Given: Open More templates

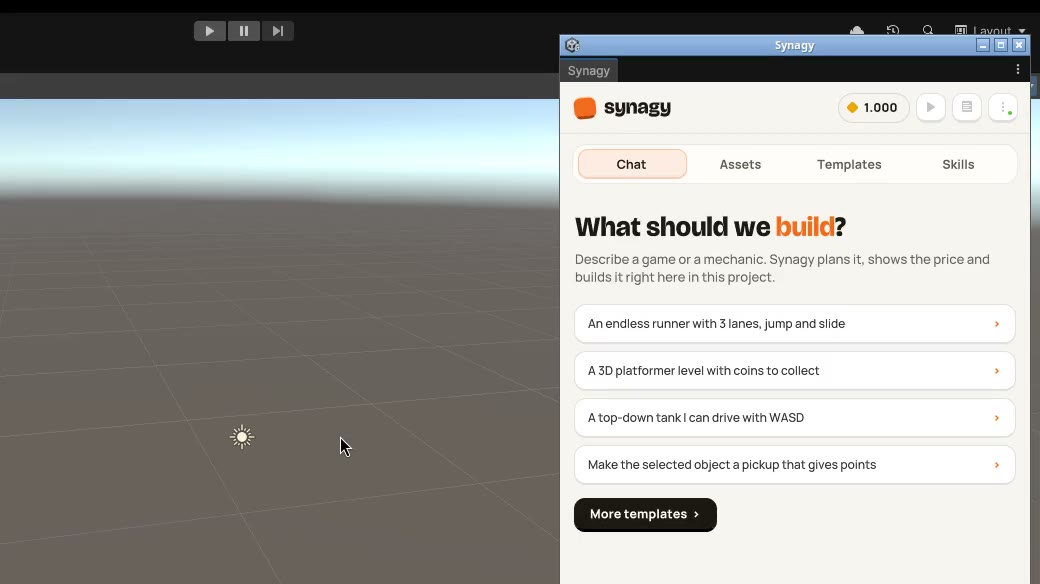Looking at the screenshot, I should coord(645,514).
